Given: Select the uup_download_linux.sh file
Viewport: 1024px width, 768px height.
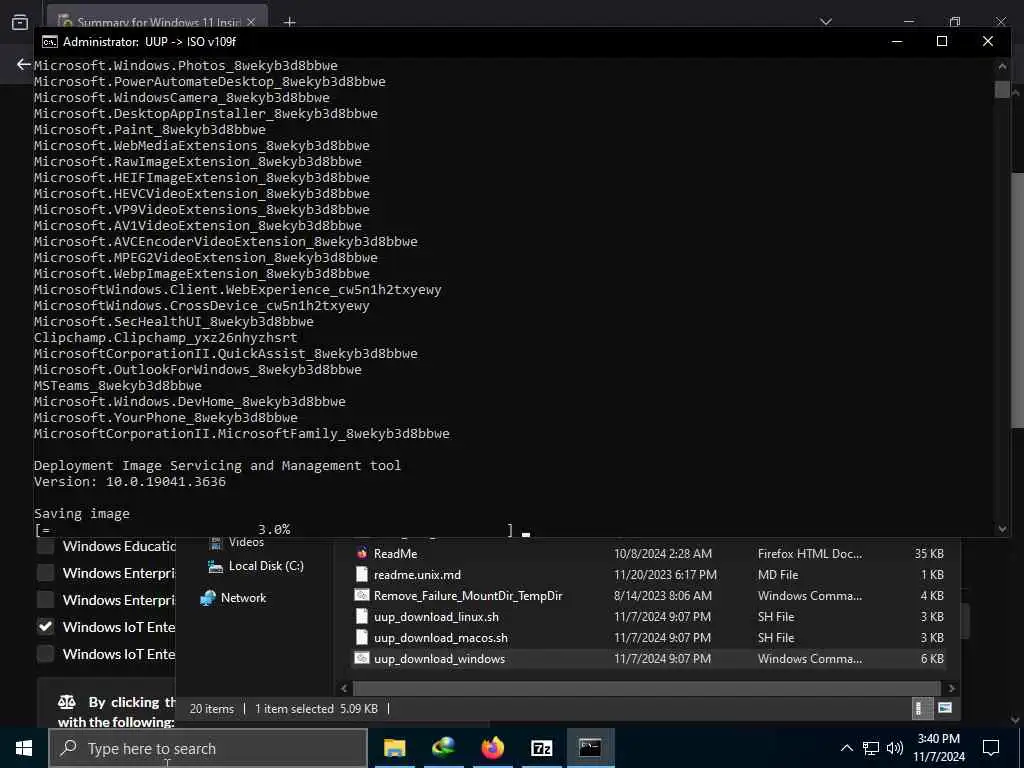Looking at the screenshot, I should (436, 617).
